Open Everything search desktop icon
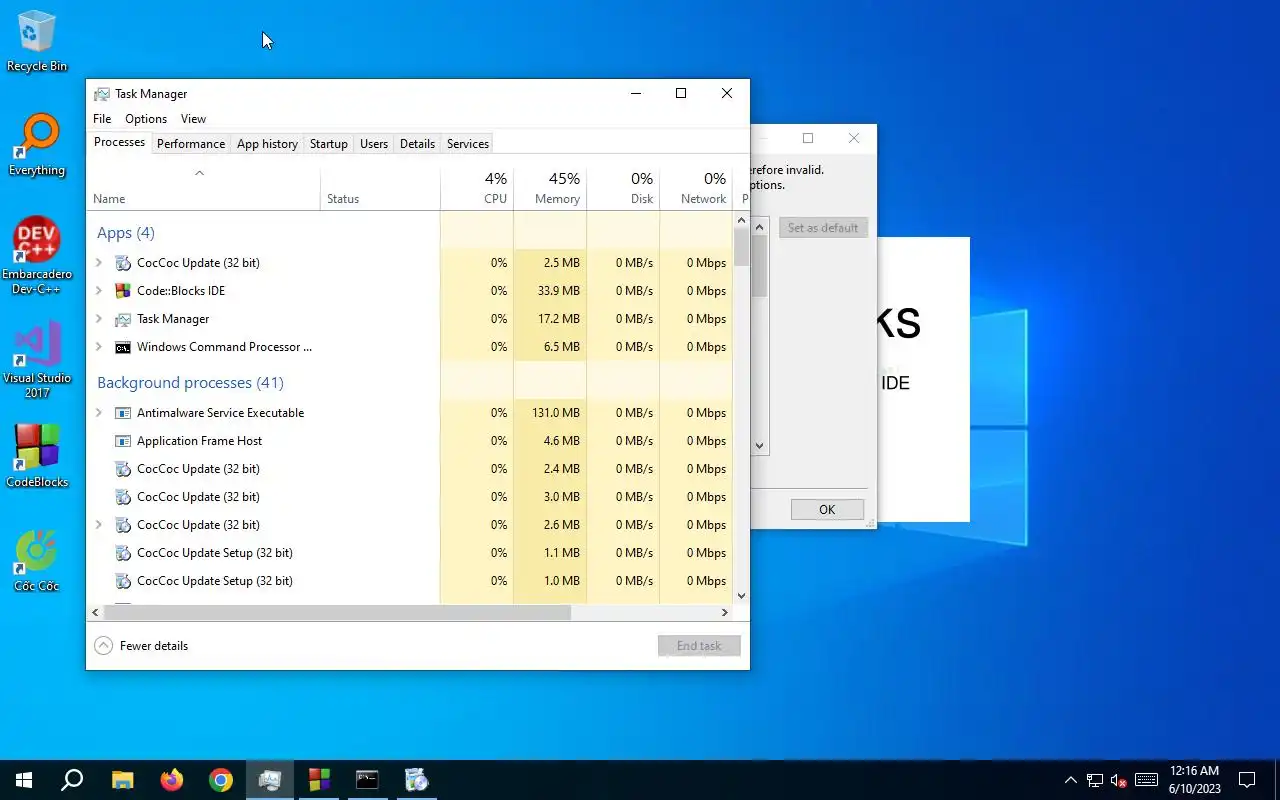 [37, 145]
